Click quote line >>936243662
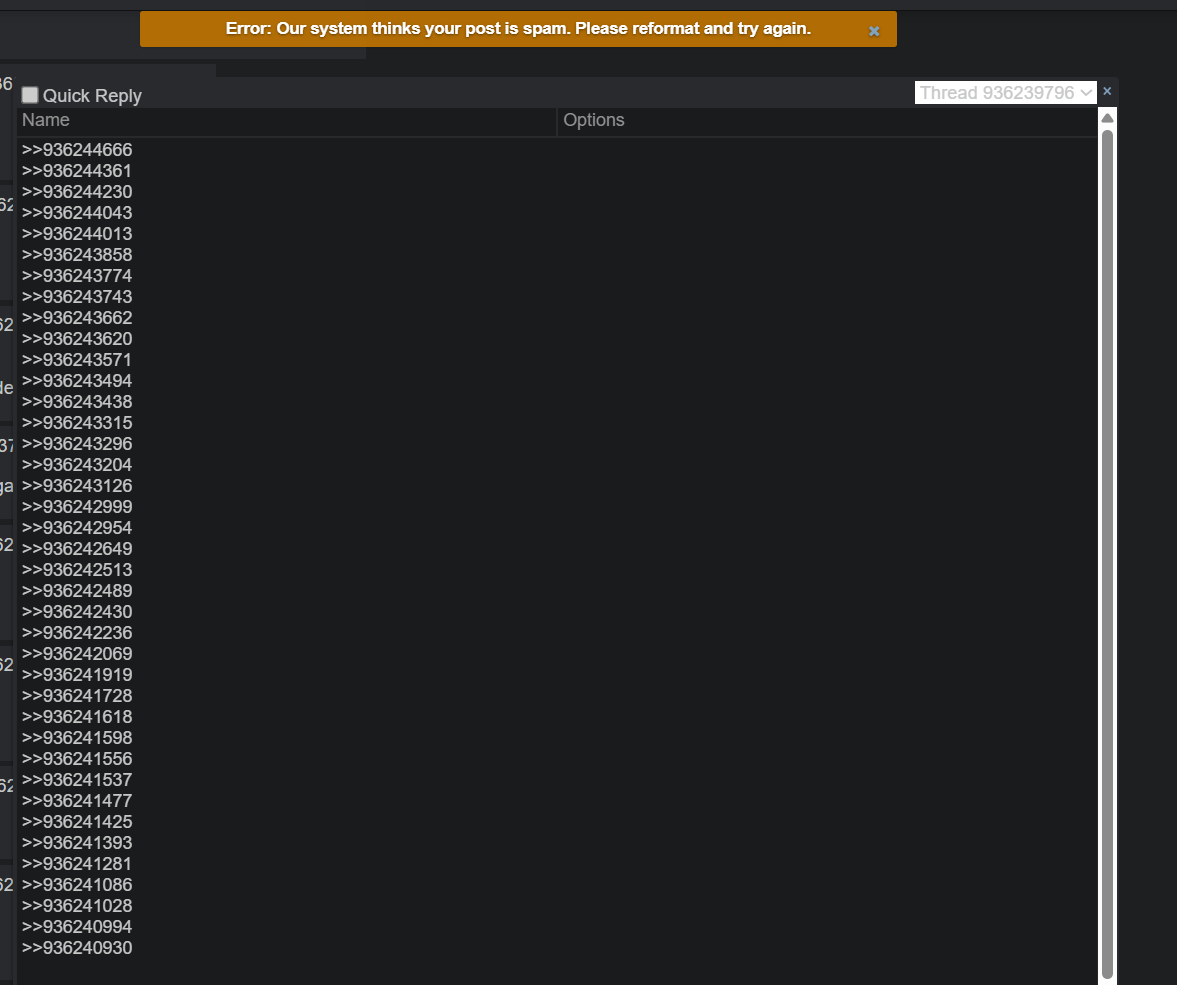Image resolution: width=1177 pixels, height=985 pixels. [x=77, y=318]
